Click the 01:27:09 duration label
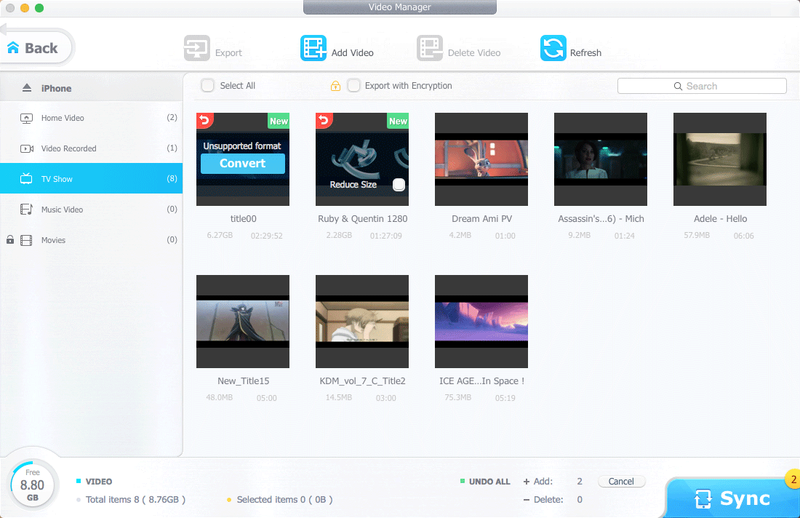The height and width of the screenshot is (518, 800). [x=386, y=236]
